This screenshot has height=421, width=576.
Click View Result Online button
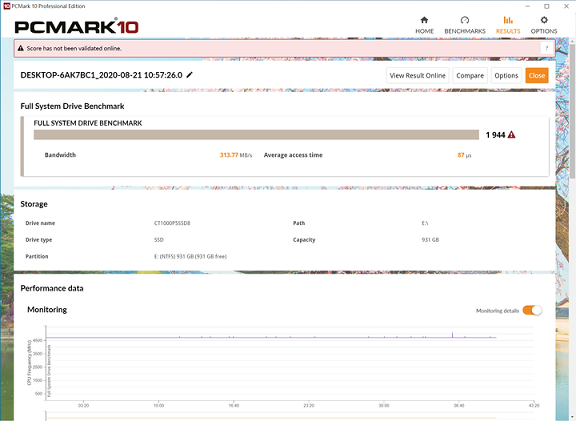(x=418, y=75)
